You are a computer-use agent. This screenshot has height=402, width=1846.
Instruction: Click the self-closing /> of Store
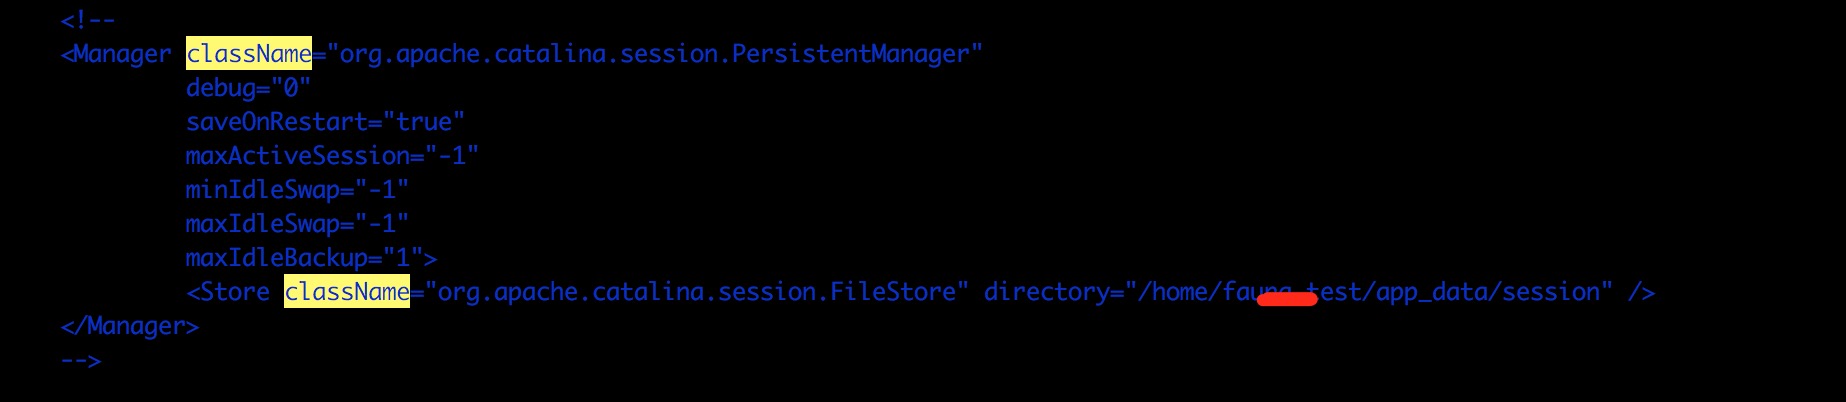1641,292
